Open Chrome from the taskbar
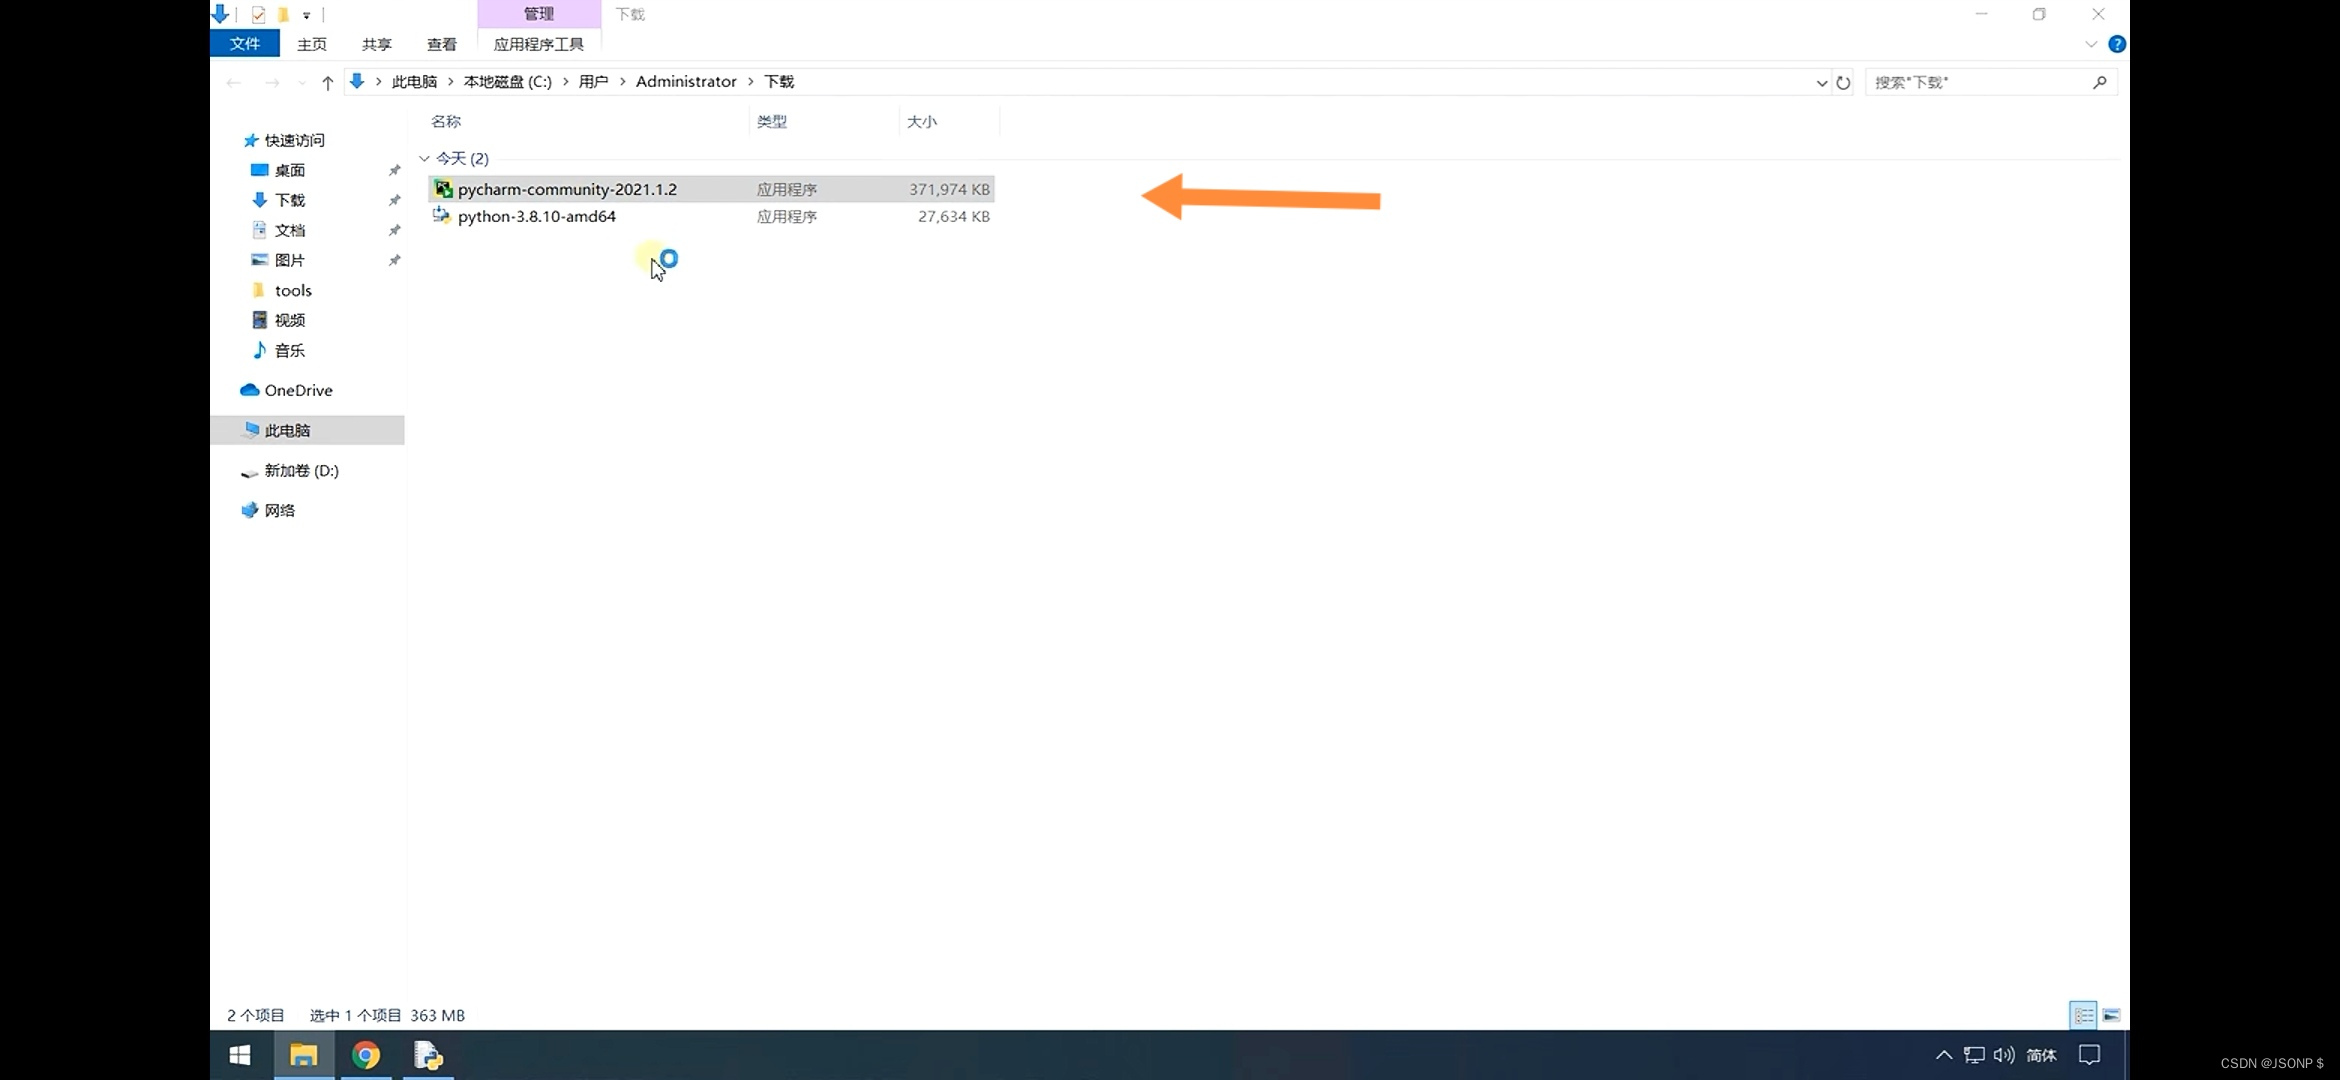This screenshot has width=2340, height=1080. coord(366,1056)
